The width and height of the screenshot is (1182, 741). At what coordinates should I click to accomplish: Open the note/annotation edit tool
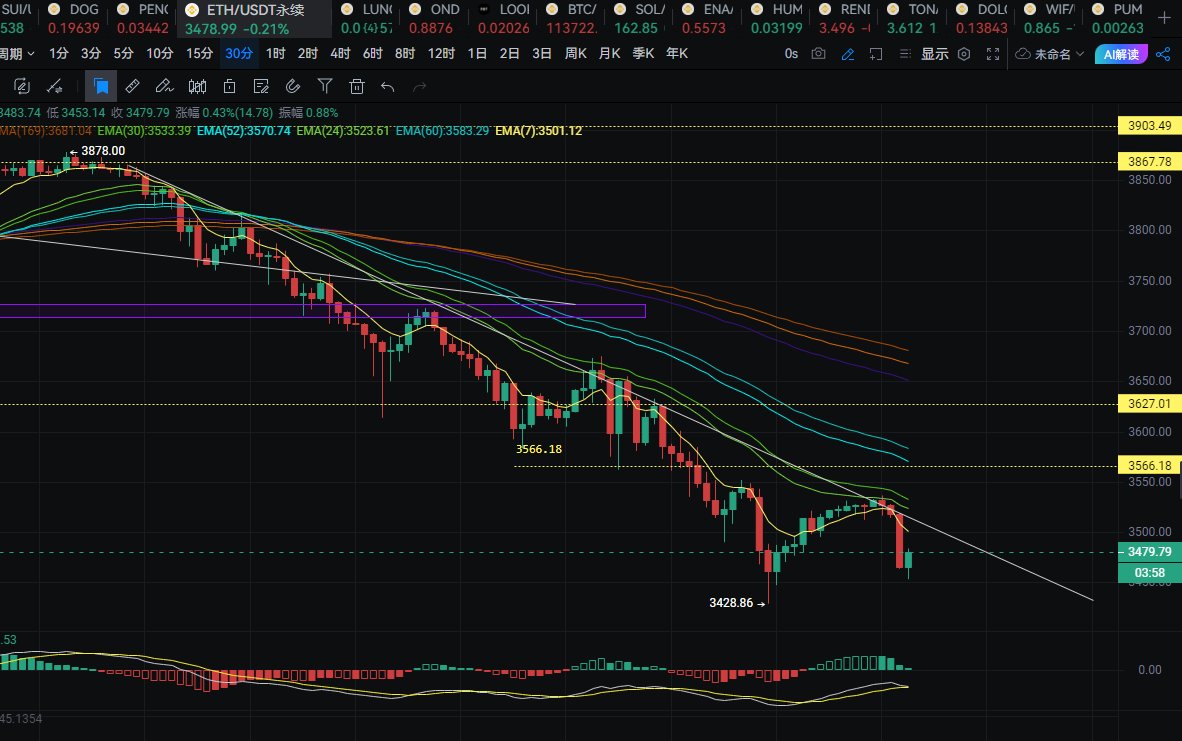point(261,87)
